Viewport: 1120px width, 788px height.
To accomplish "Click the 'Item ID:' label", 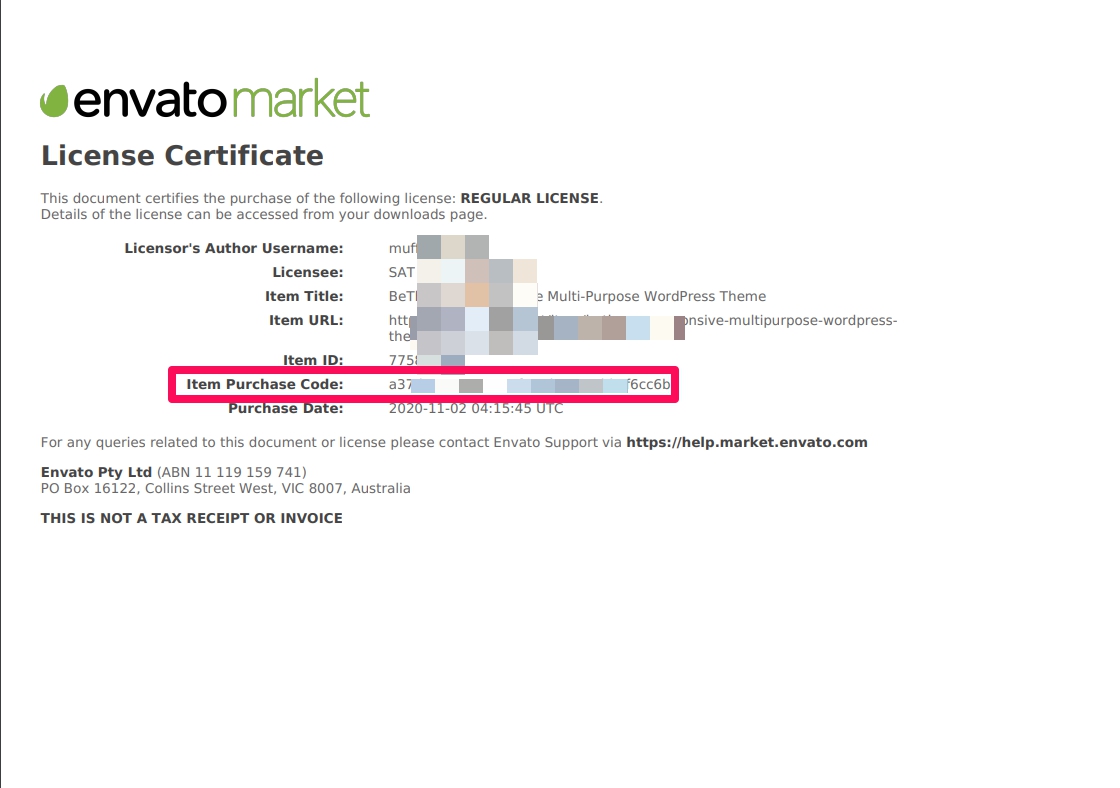I will 313,360.
